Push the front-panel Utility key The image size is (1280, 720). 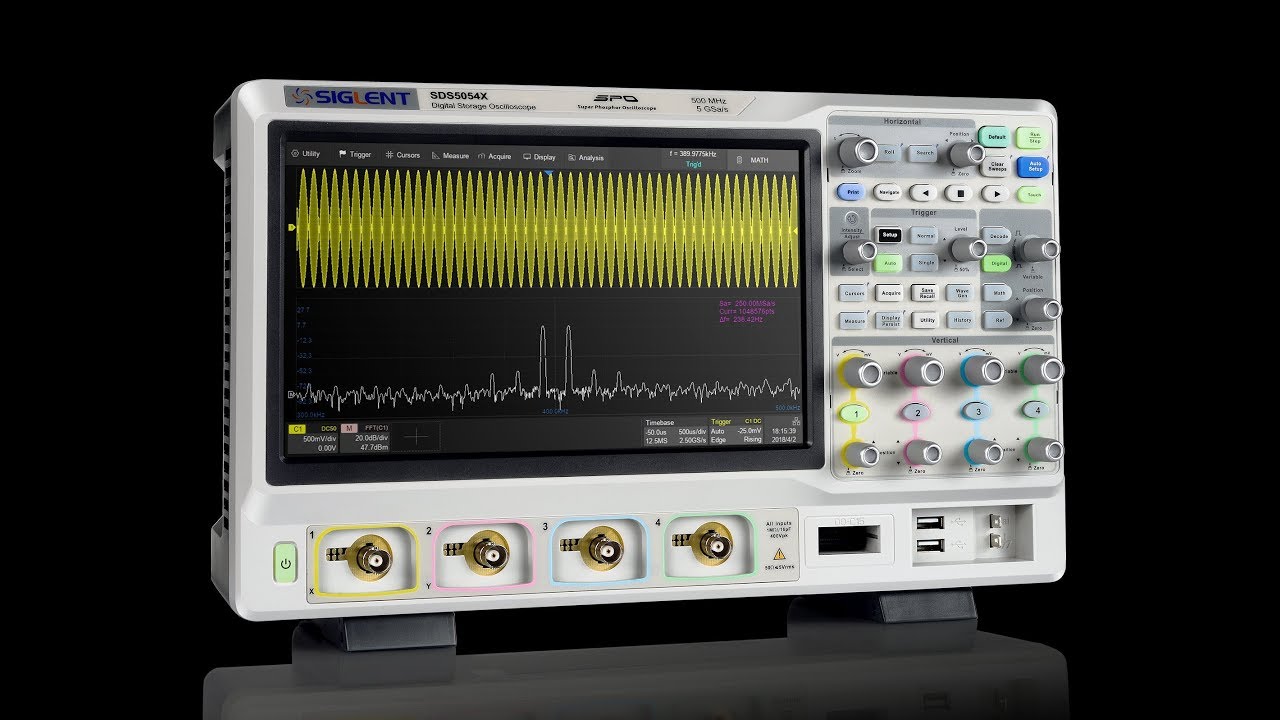[x=927, y=321]
